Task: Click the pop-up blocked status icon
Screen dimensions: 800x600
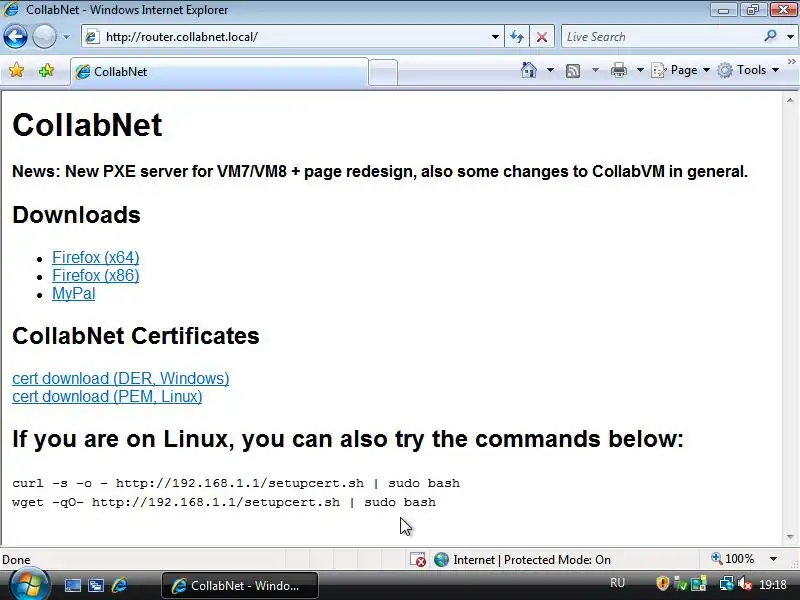Action: pyautogui.click(x=418, y=560)
